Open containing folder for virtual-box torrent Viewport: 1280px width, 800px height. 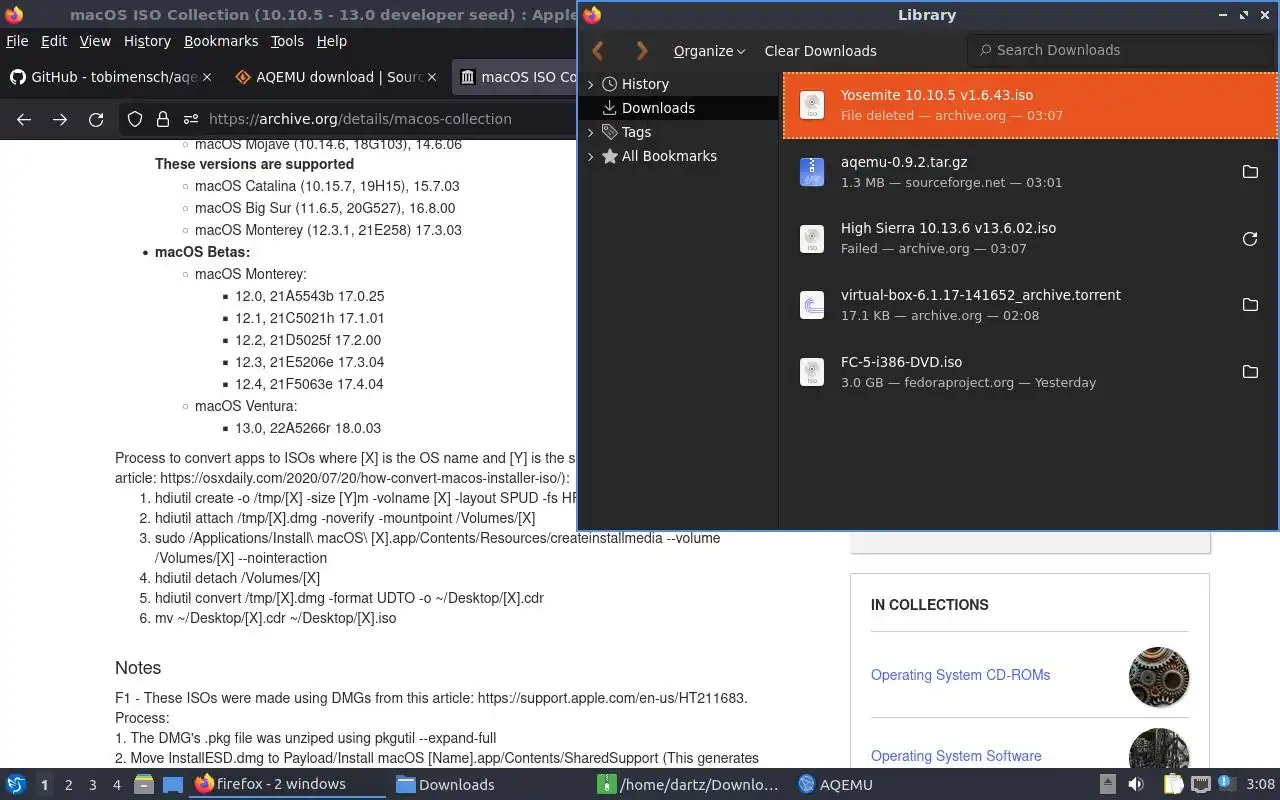[1250, 305]
